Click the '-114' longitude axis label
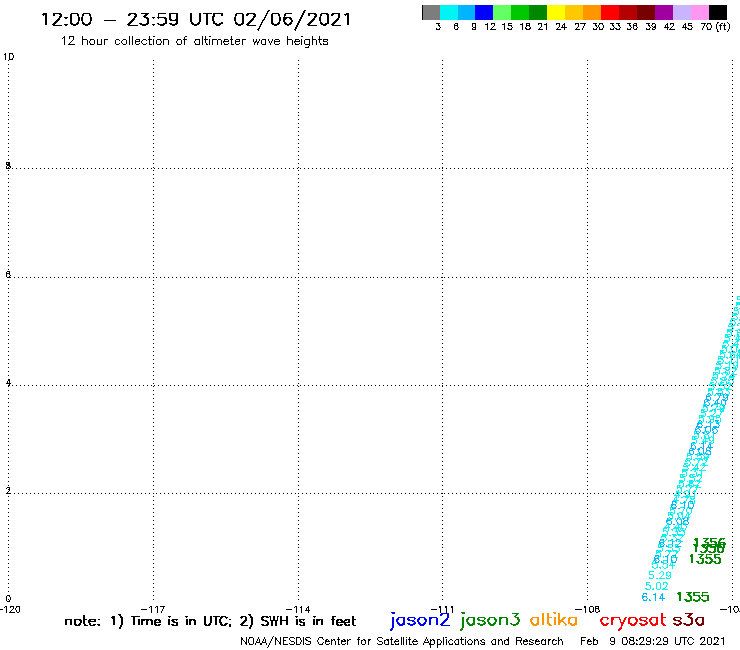The image size is (740, 650). [x=298, y=609]
